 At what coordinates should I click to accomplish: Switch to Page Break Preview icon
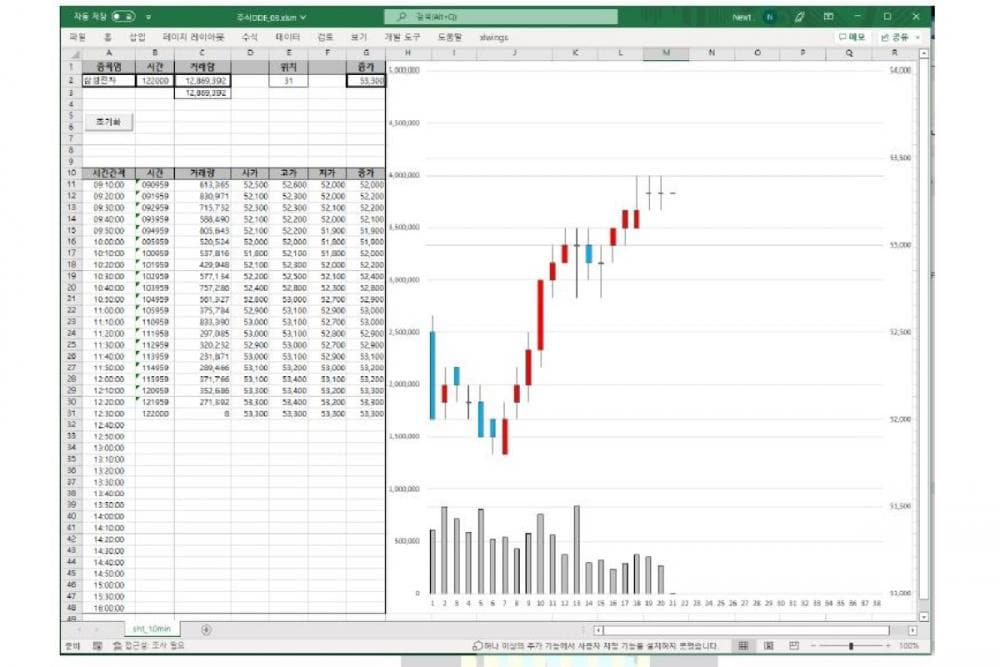point(794,646)
